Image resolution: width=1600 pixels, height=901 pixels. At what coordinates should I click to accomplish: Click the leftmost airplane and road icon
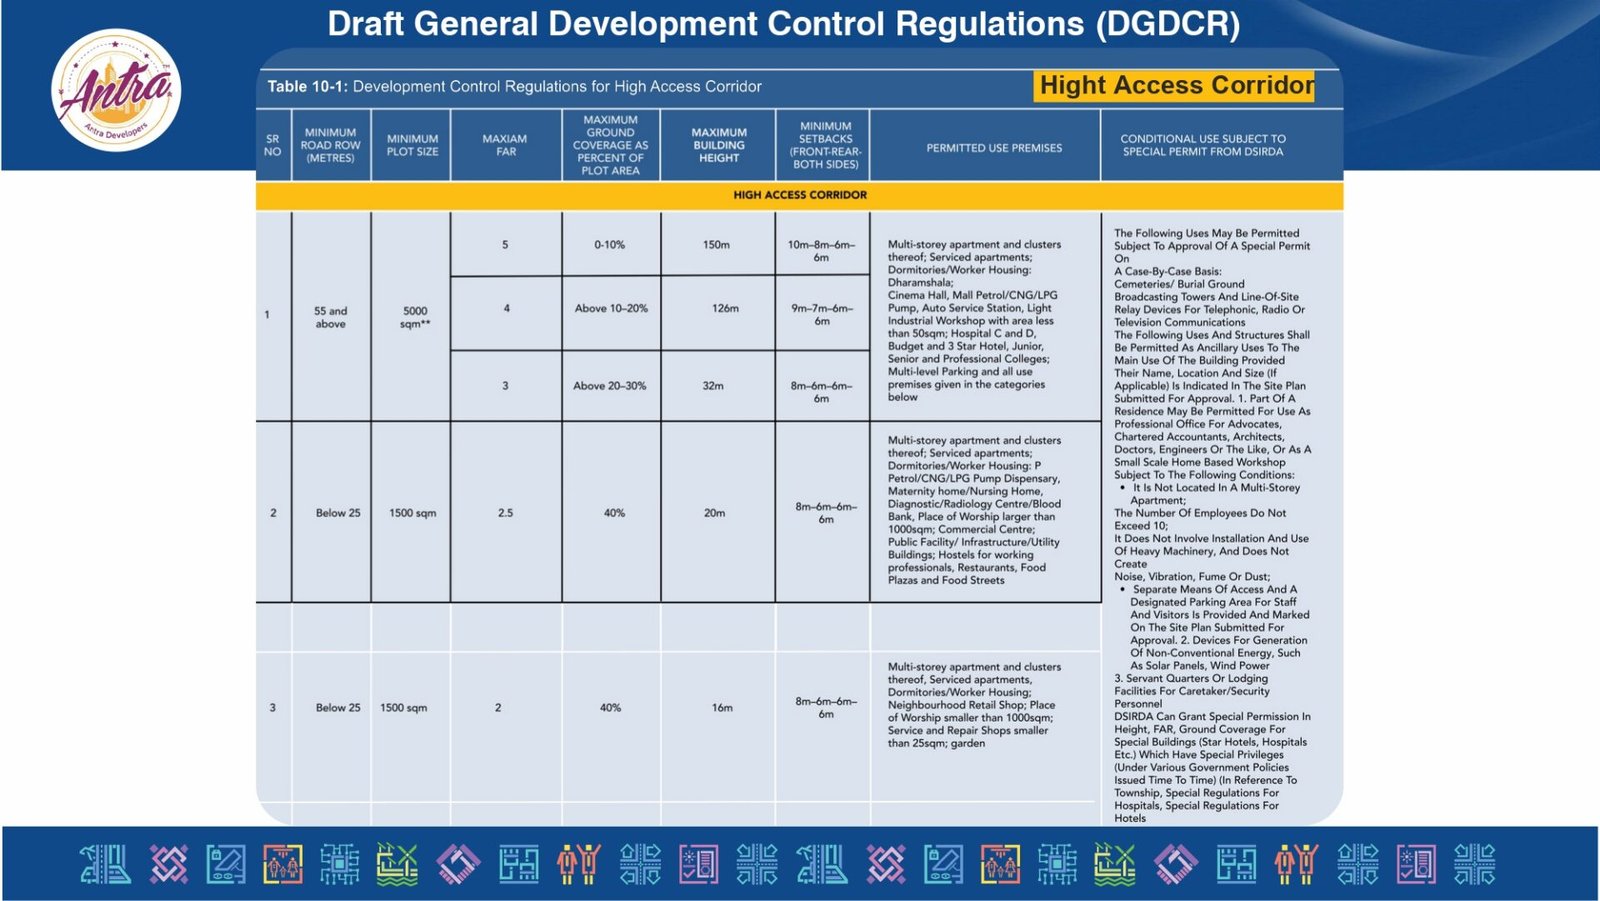pos(106,864)
